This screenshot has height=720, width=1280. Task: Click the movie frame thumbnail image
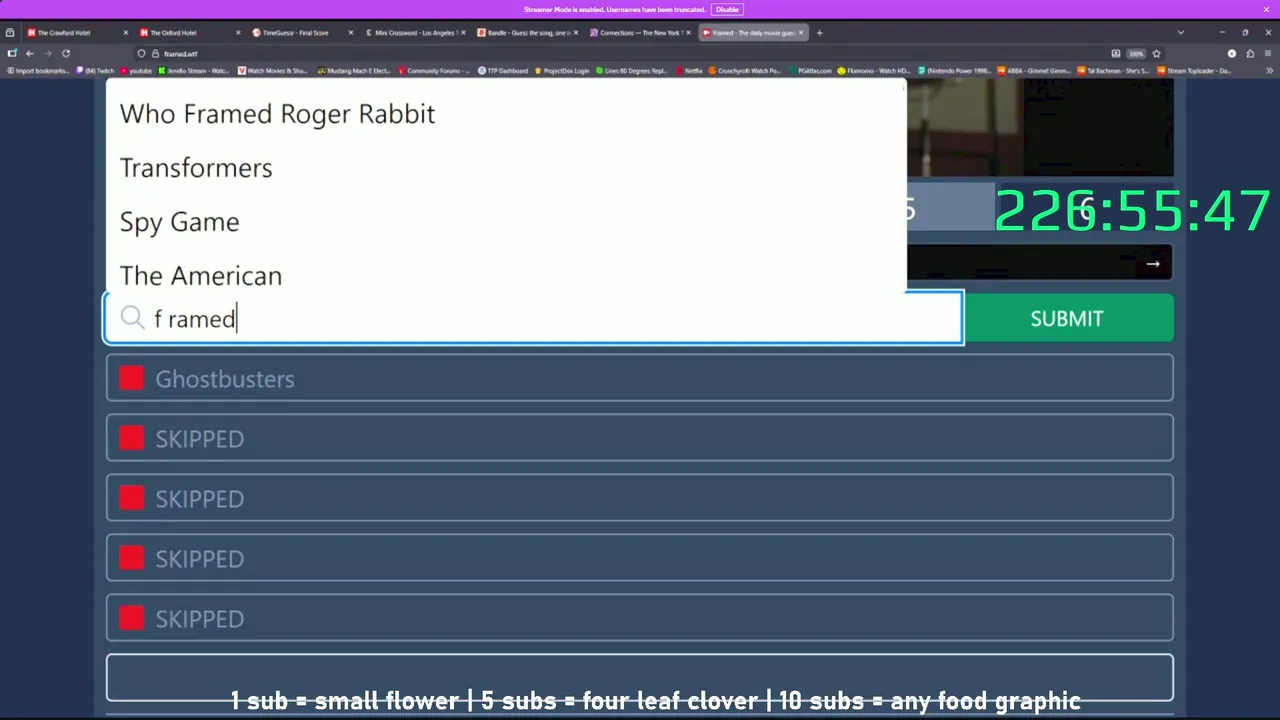point(1040,128)
